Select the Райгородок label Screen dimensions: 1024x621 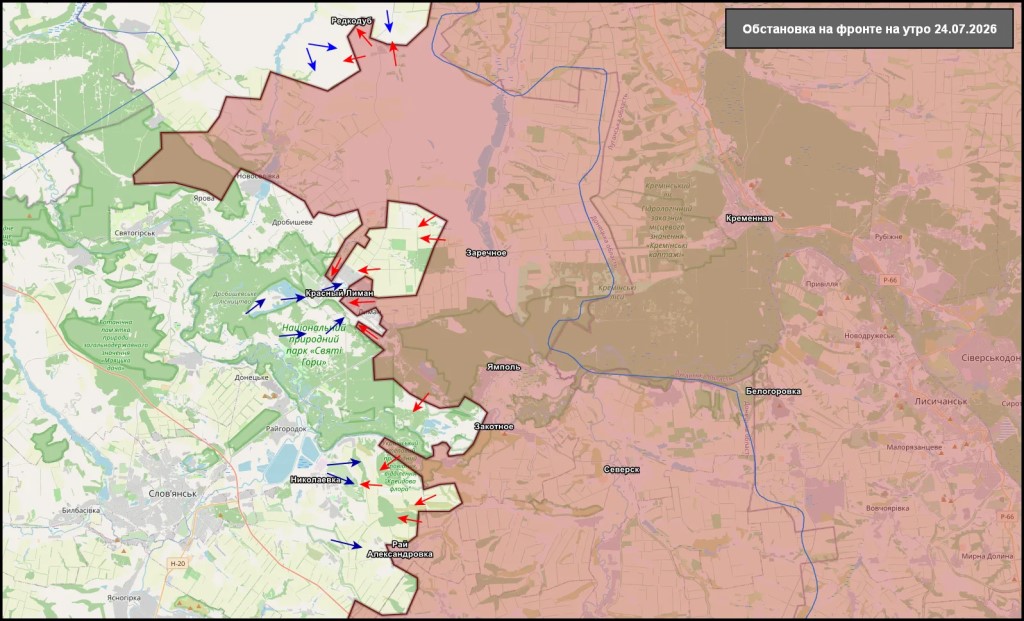click(286, 429)
